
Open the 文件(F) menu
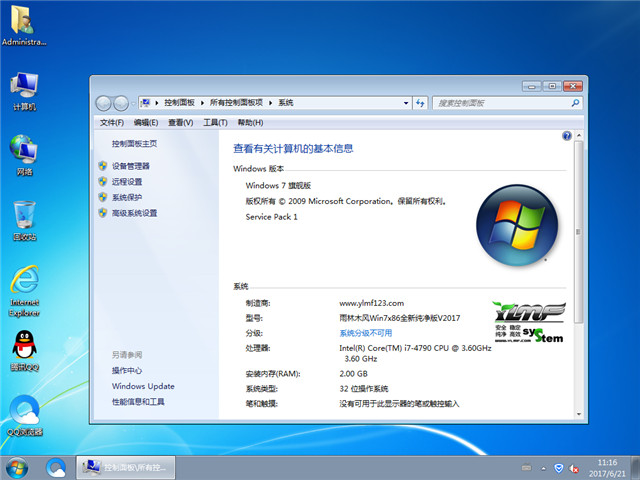coord(112,122)
